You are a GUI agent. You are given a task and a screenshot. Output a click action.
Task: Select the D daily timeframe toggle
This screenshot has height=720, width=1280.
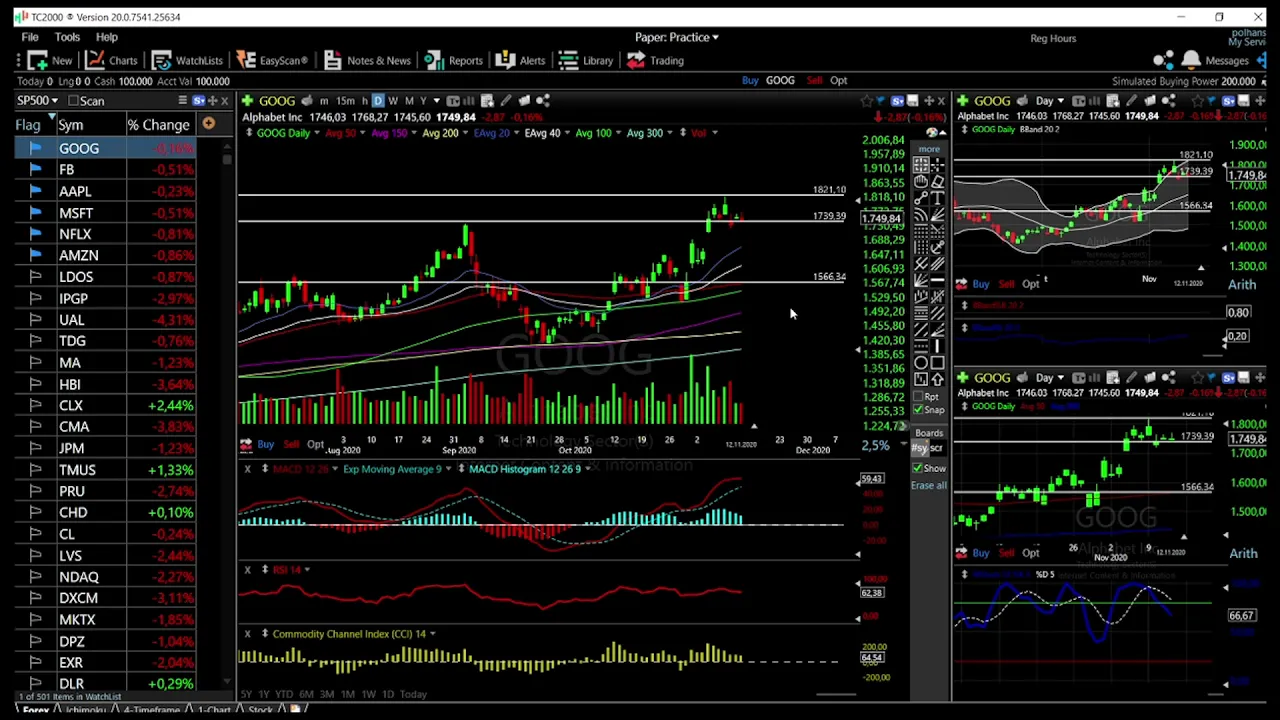378,100
